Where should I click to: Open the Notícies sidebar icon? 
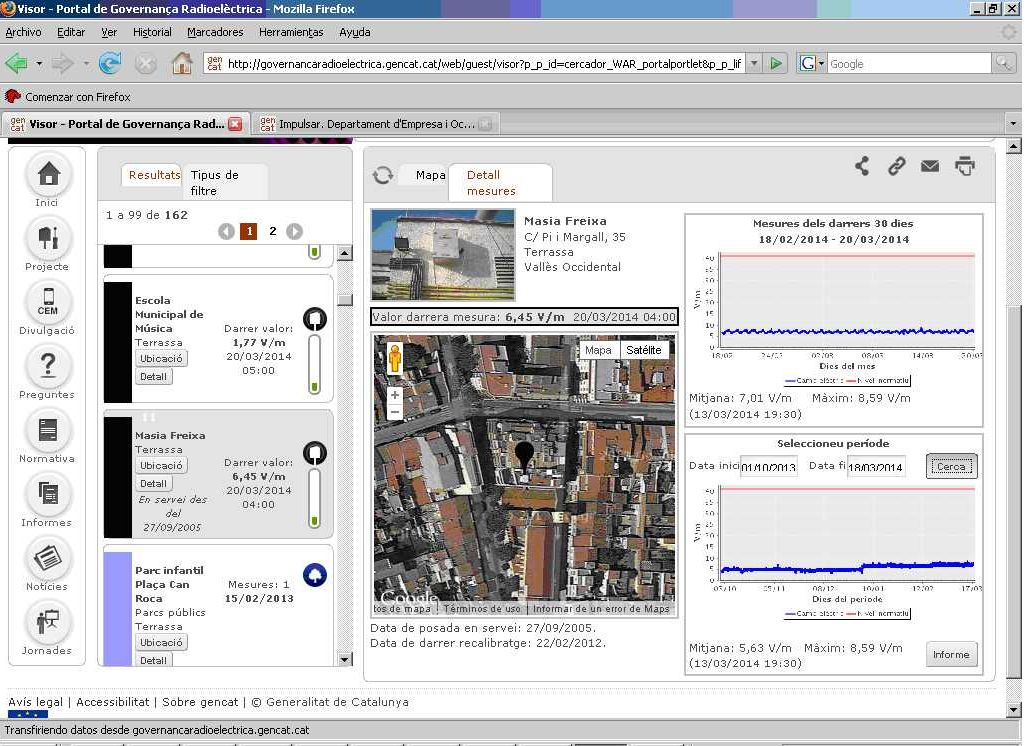tap(48, 558)
